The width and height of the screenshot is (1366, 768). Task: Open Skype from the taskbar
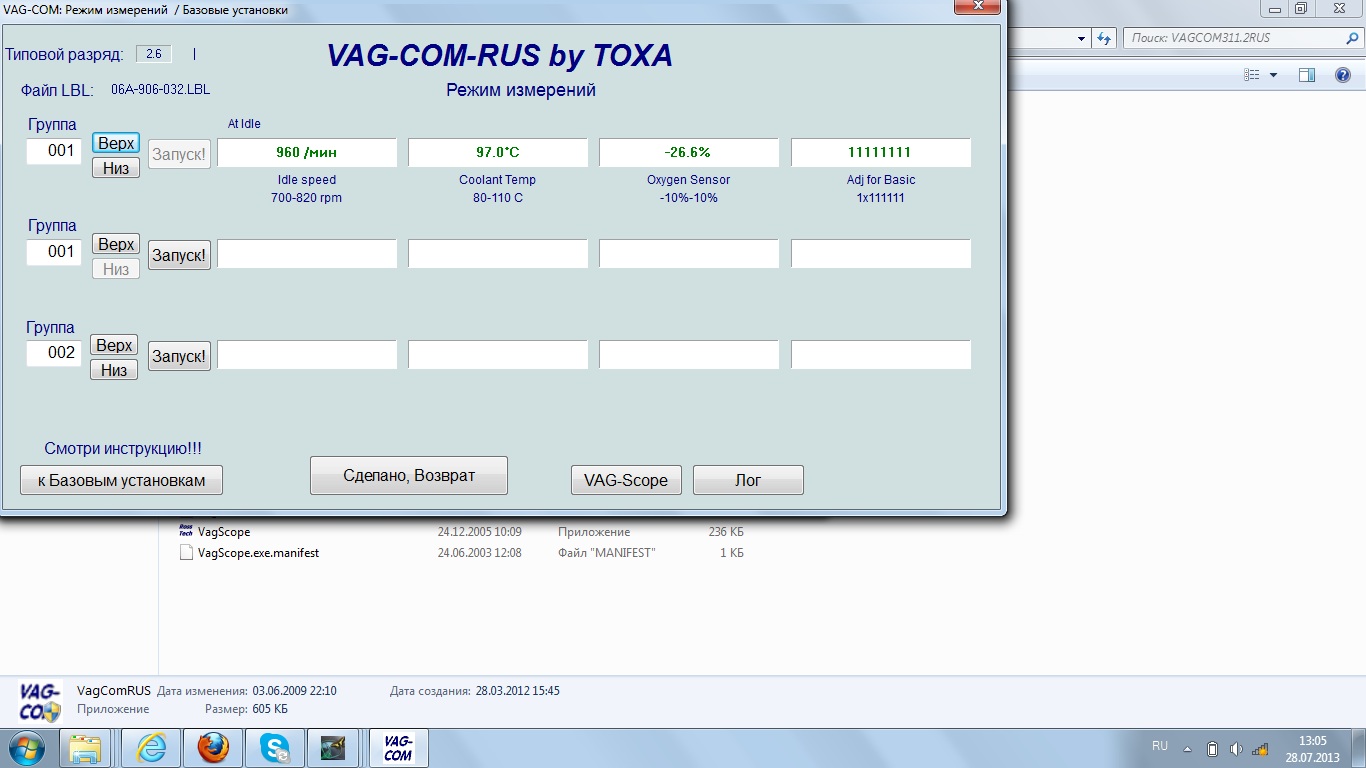pyautogui.click(x=274, y=748)
